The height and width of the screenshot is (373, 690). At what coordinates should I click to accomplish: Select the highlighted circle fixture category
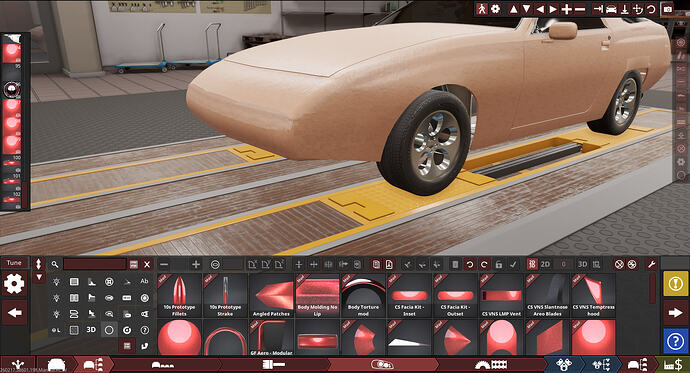[x=109, y=329]
